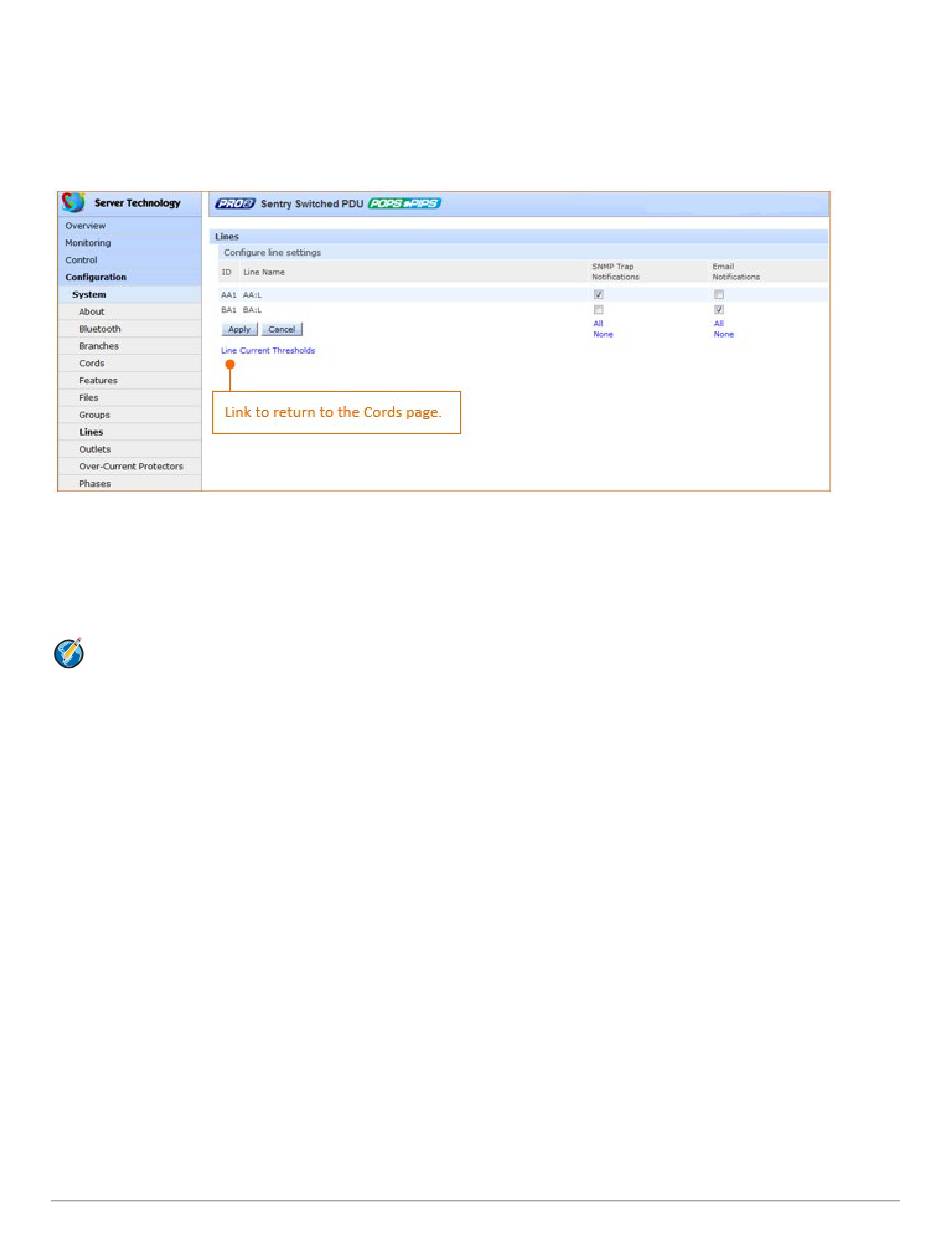Image resolution: width=950 pixels, height=1248 pixels.
Task: Toggle Email Notifications checkbox for line BA1
Action: (718, 310)
